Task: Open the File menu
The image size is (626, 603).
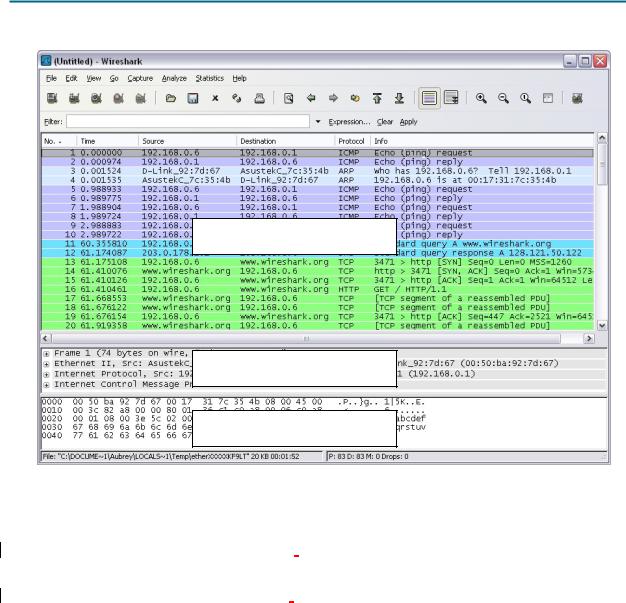Action: coord(51,78)
